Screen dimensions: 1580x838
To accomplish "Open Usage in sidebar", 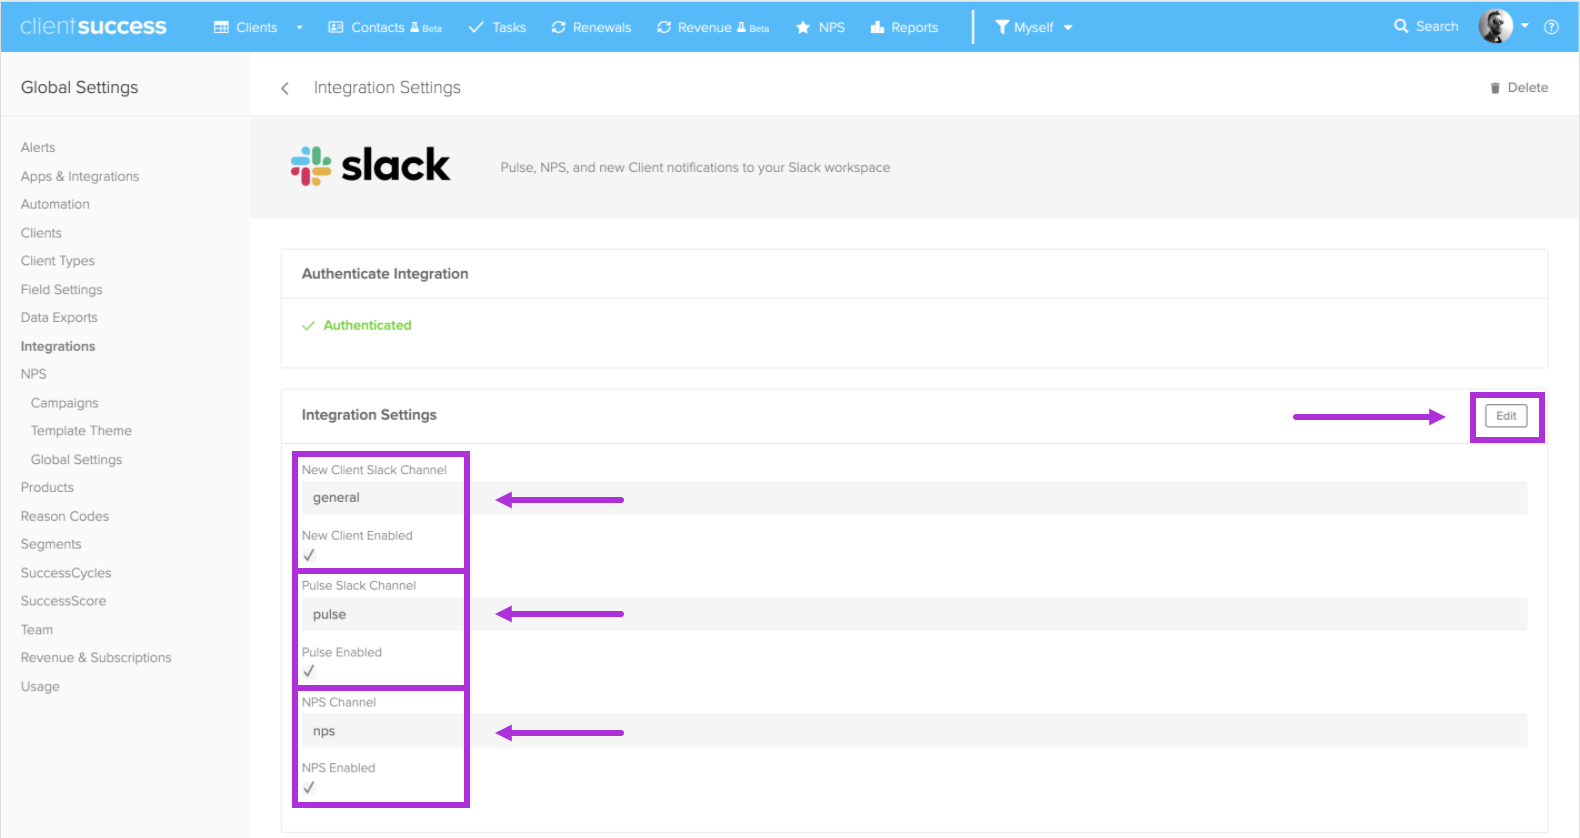I will 40,686.
